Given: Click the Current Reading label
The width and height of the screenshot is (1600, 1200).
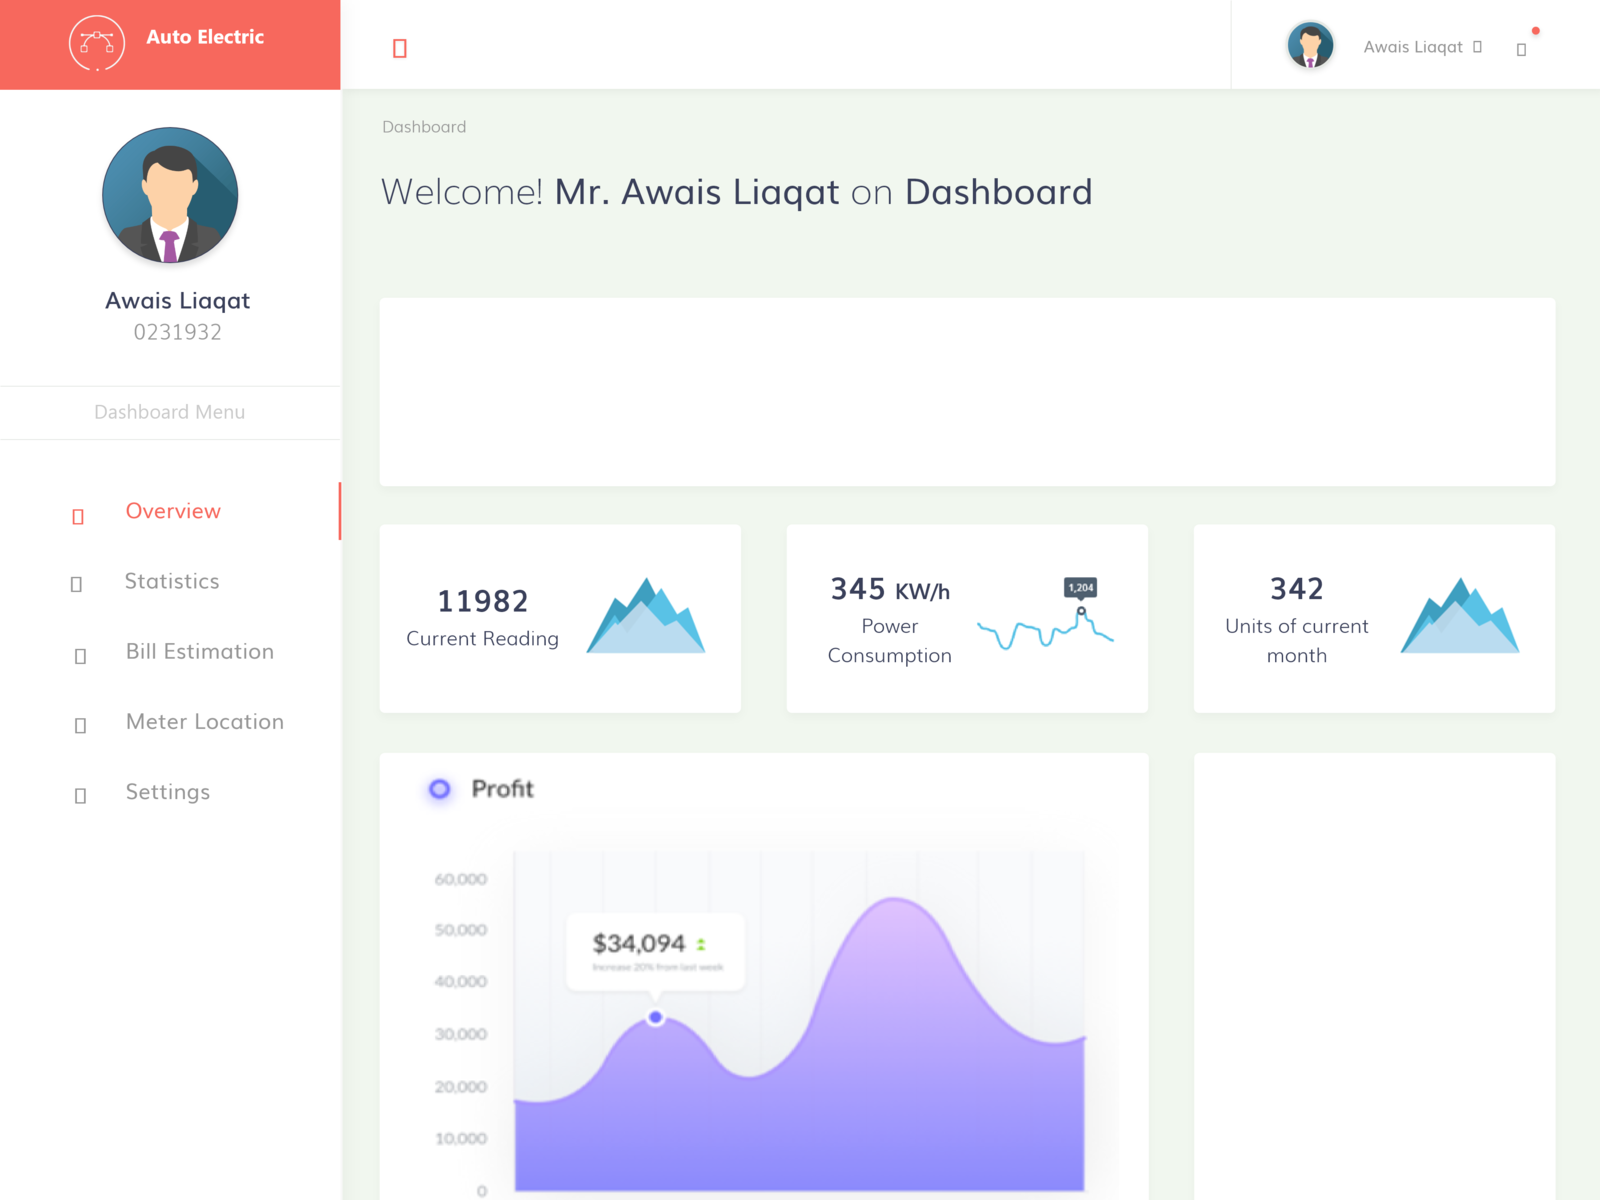Looking at the screenshot, I should click(x=483, y=638).
